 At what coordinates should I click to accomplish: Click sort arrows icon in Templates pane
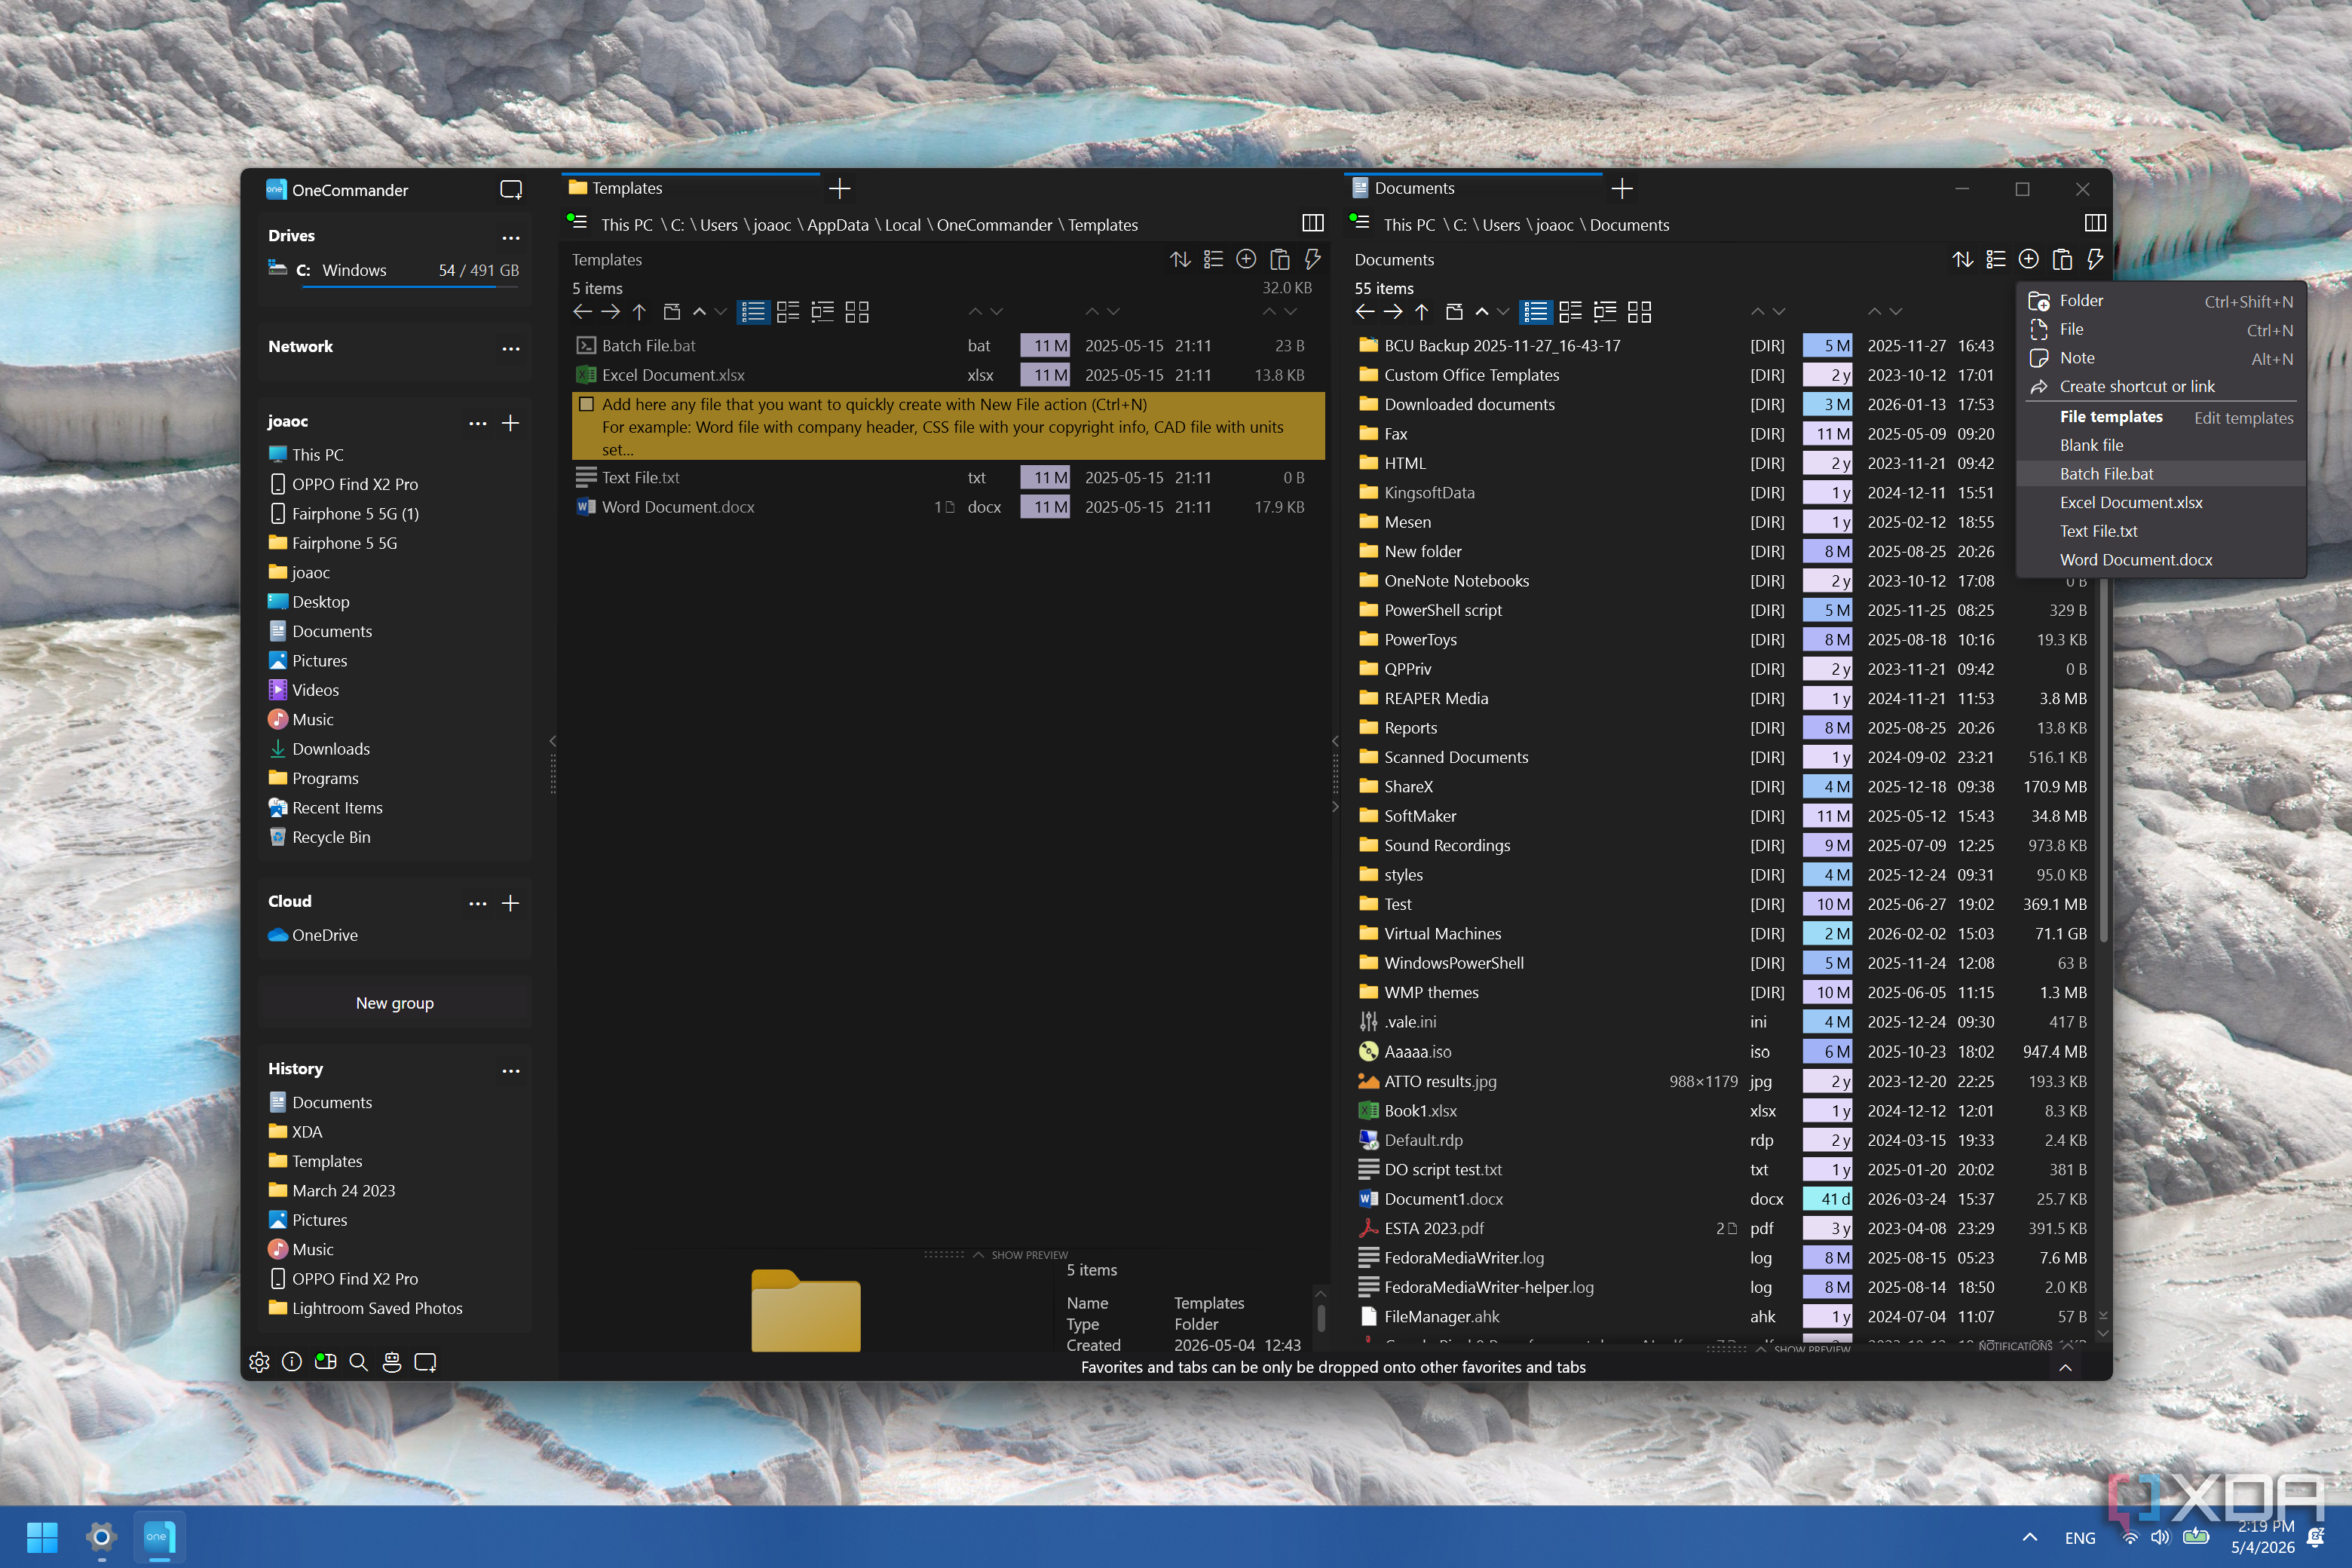1180,259
